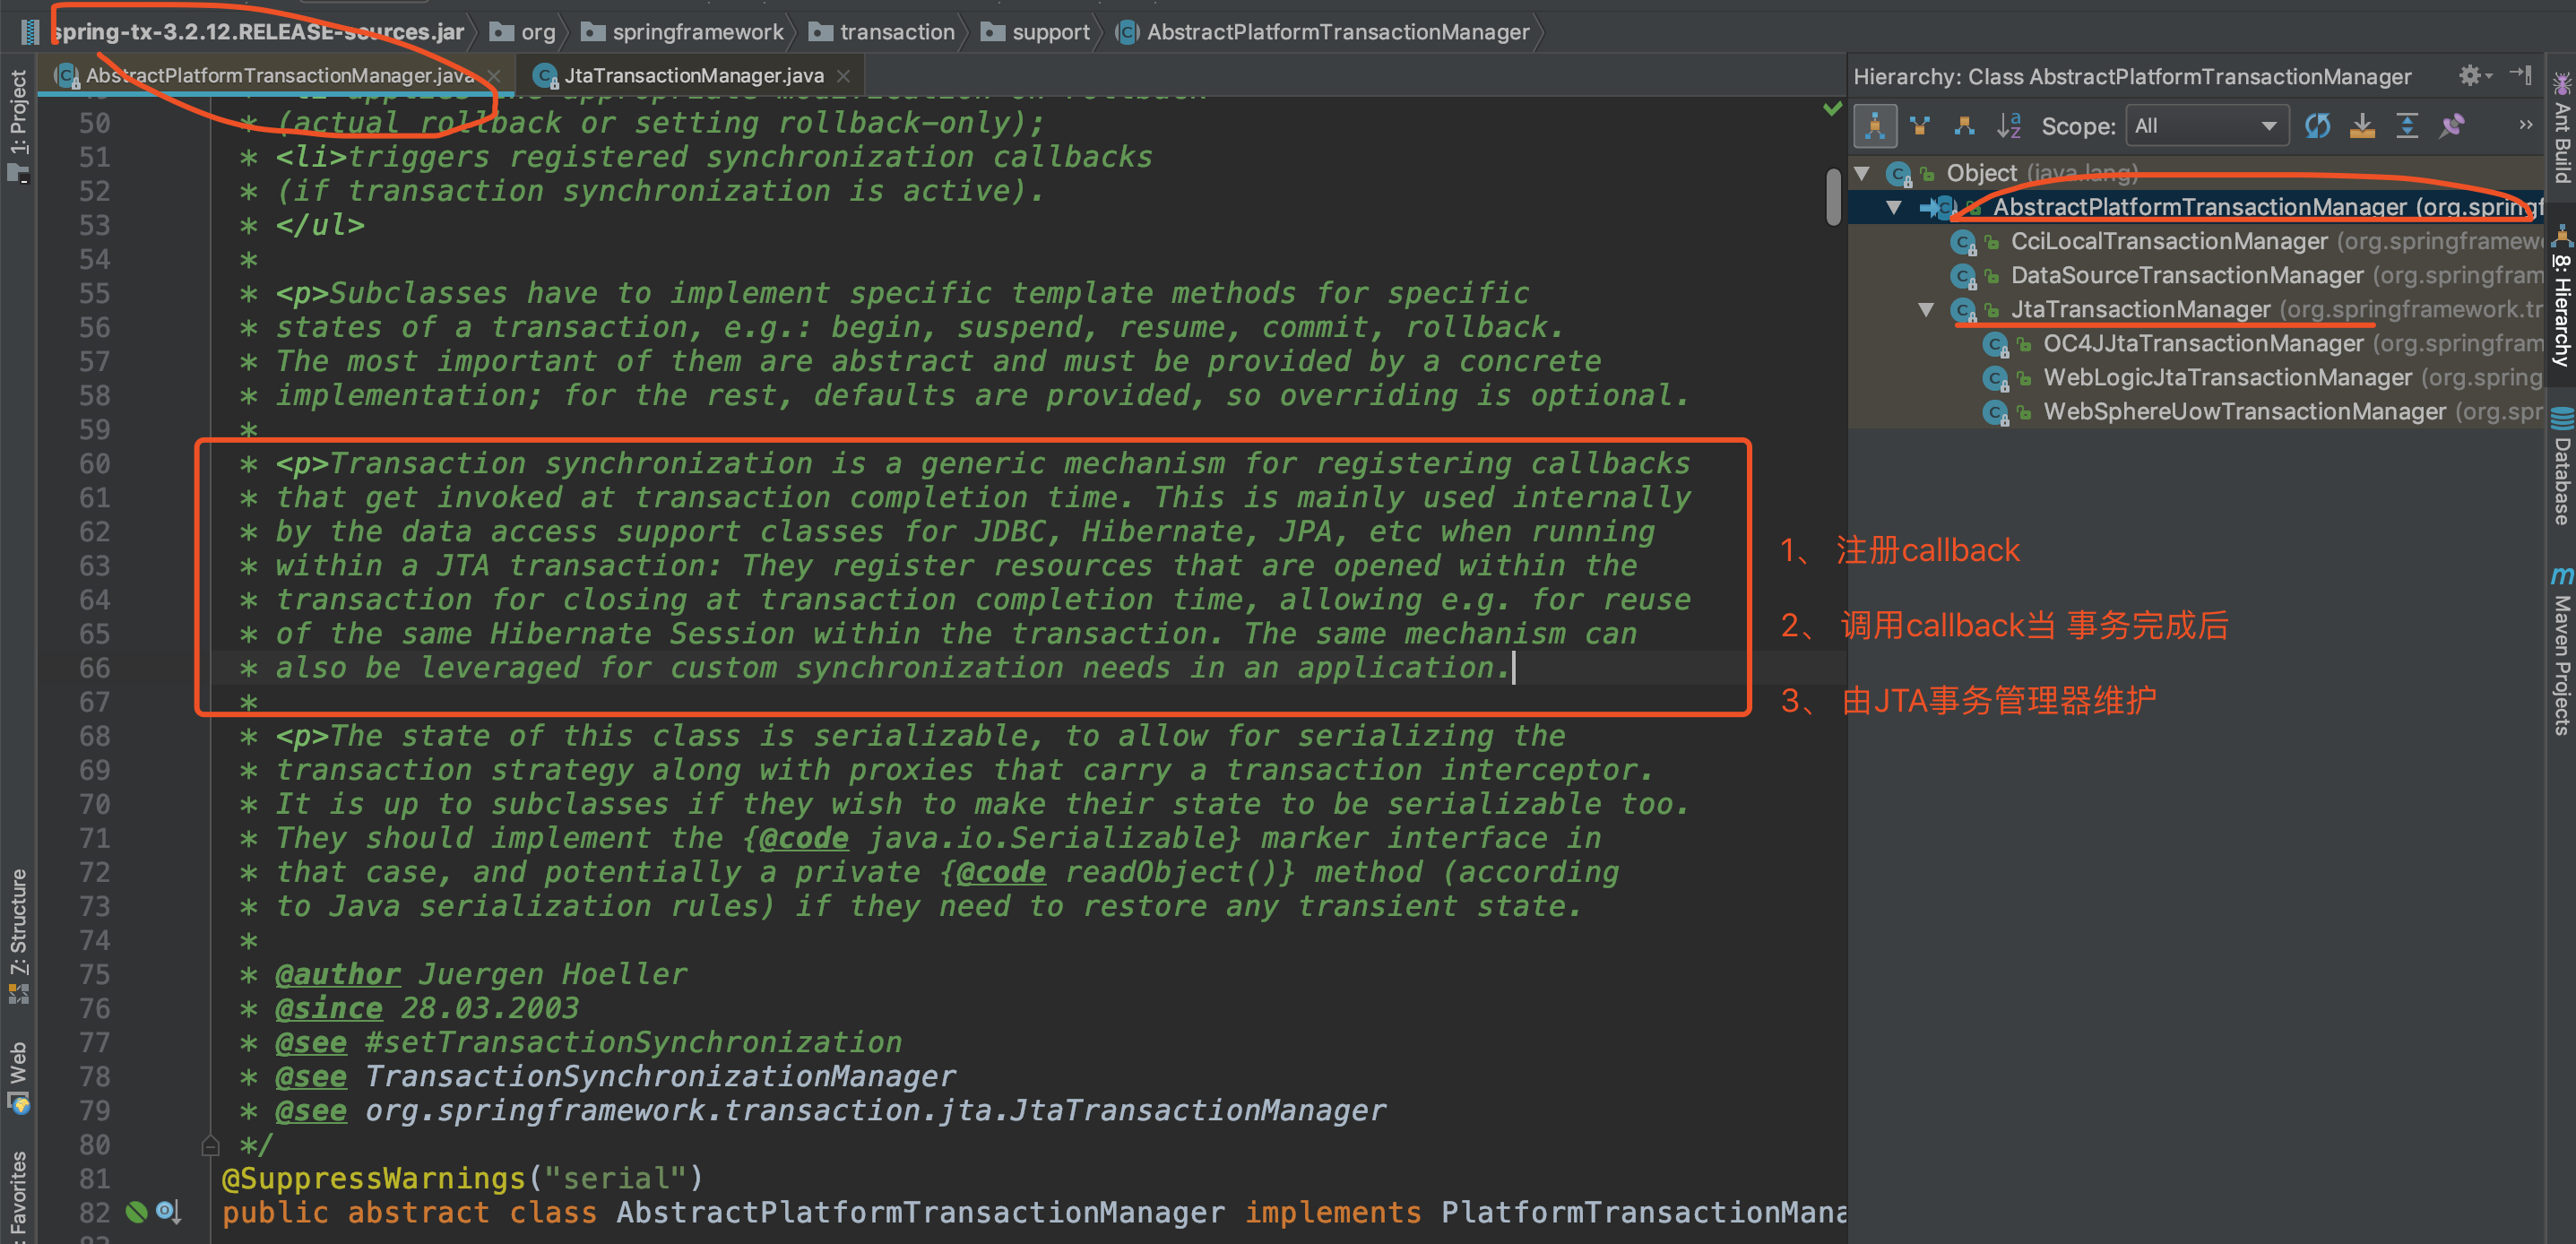This screenshot has width=2576, height=1244.
Task: Toggle sort alphabetically in Hierarchy toolbar
Action: (x=2009, y=126)
